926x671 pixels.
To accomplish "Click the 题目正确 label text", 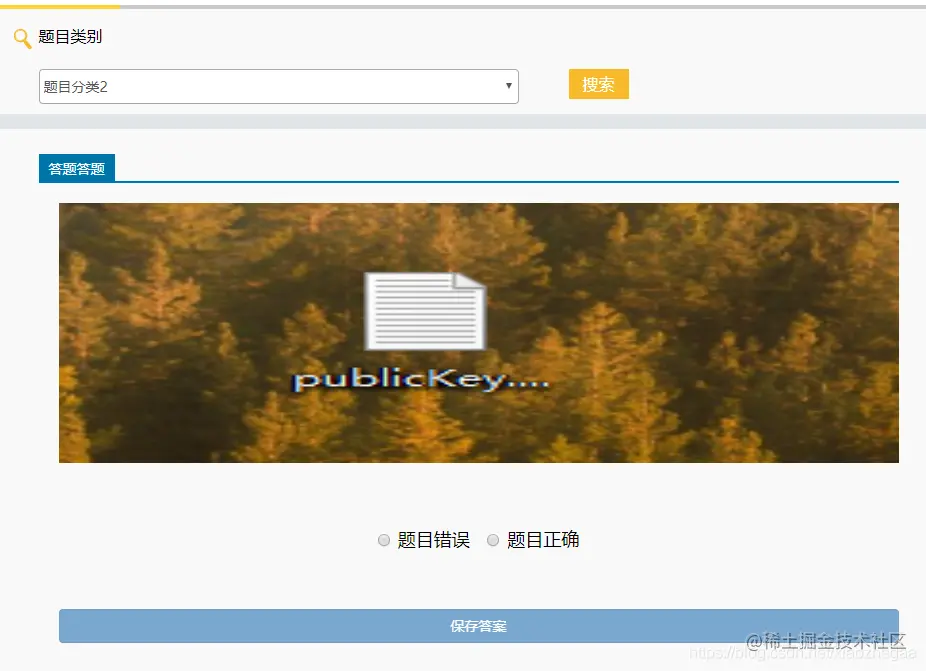I will [545, 540].
